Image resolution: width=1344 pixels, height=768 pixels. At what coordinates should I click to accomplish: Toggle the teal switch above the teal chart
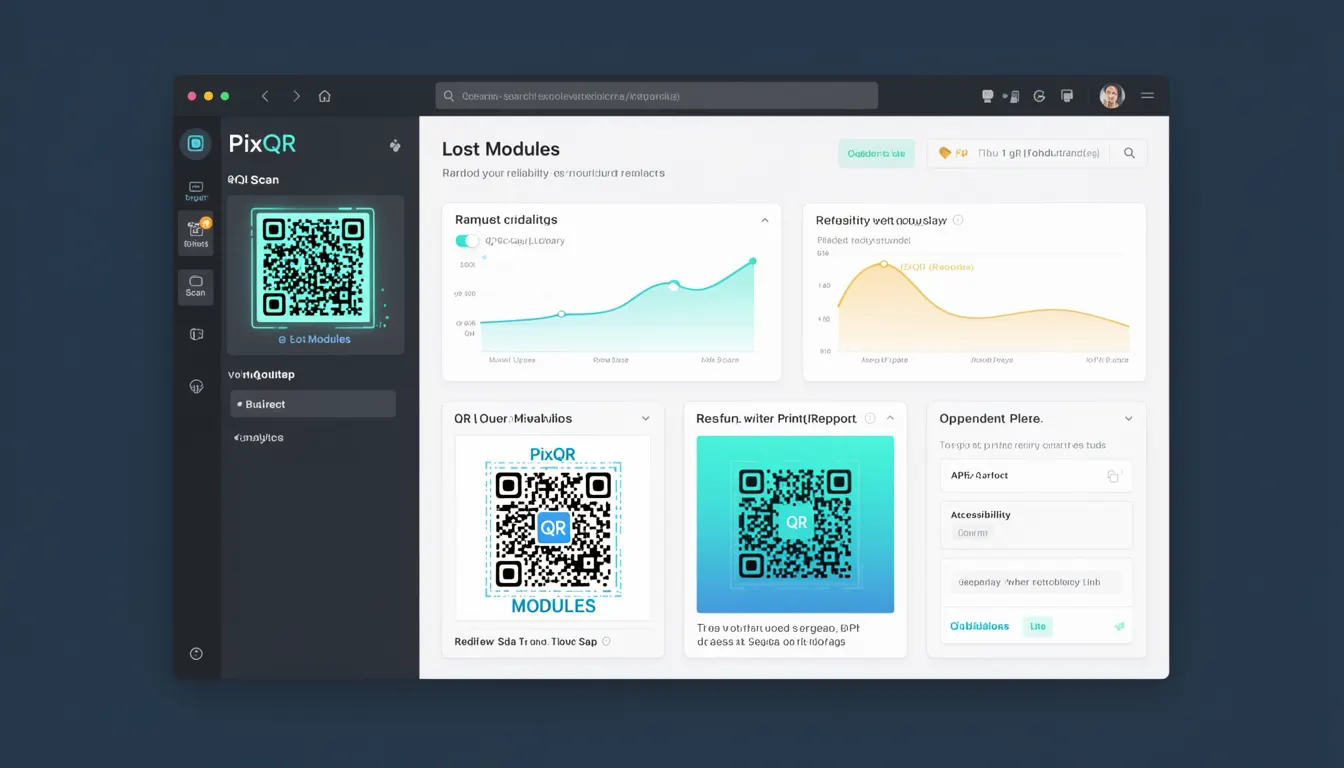[x=467, y=241]
